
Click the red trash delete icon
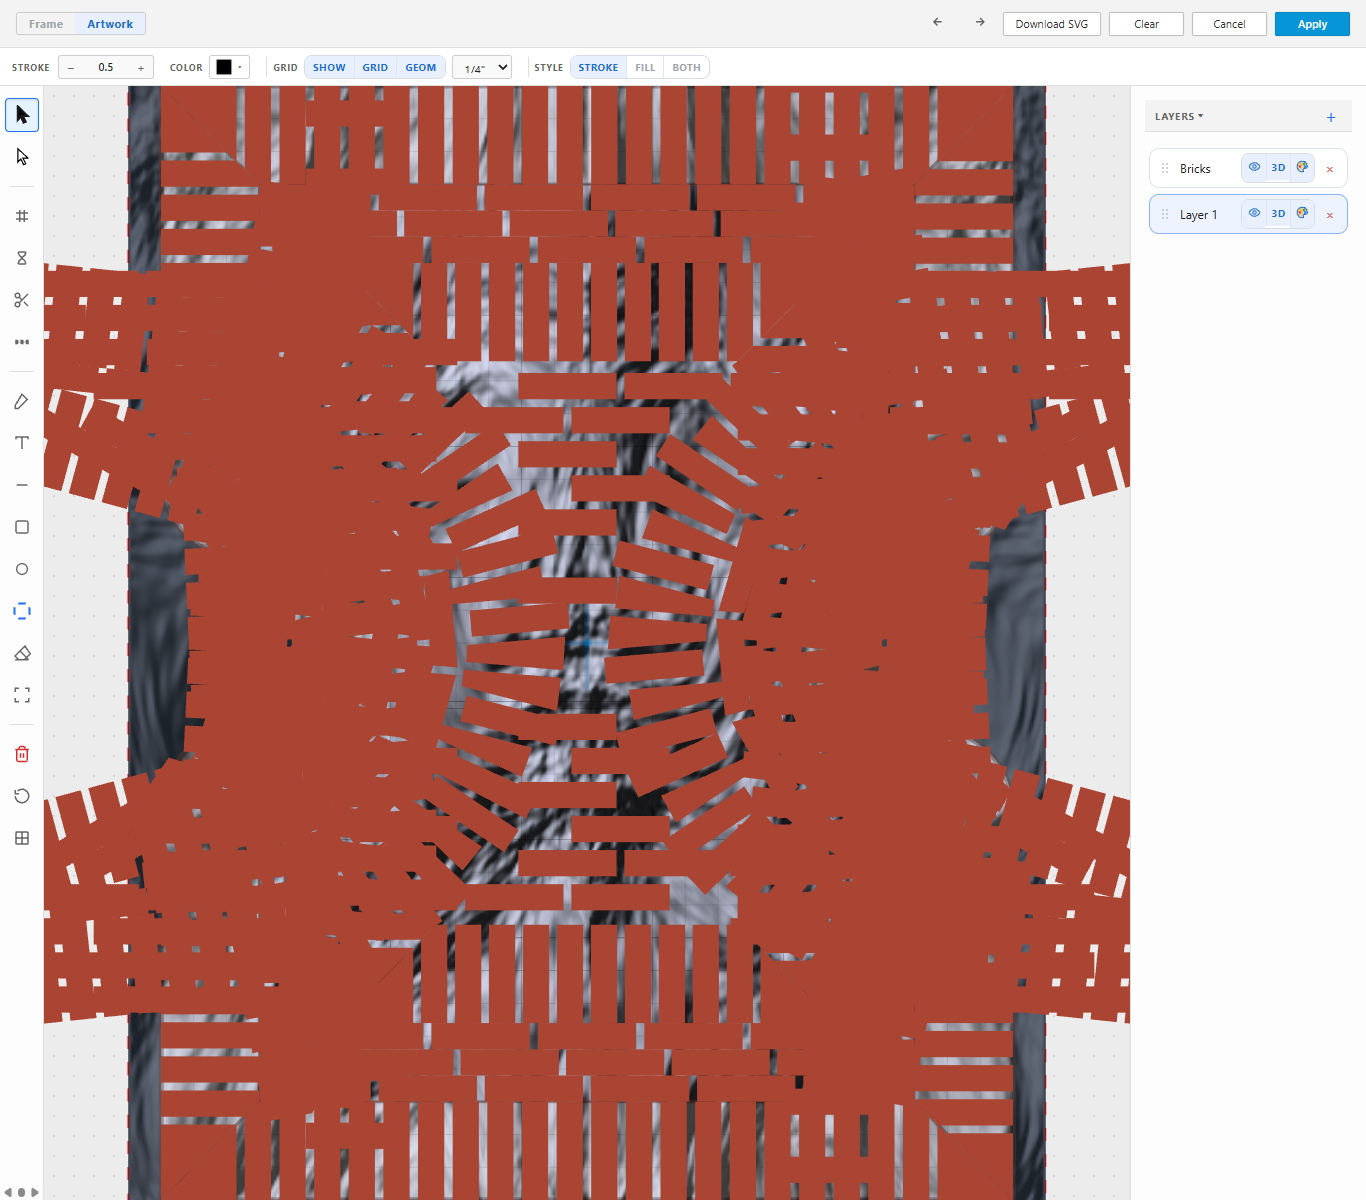(22, 754)
